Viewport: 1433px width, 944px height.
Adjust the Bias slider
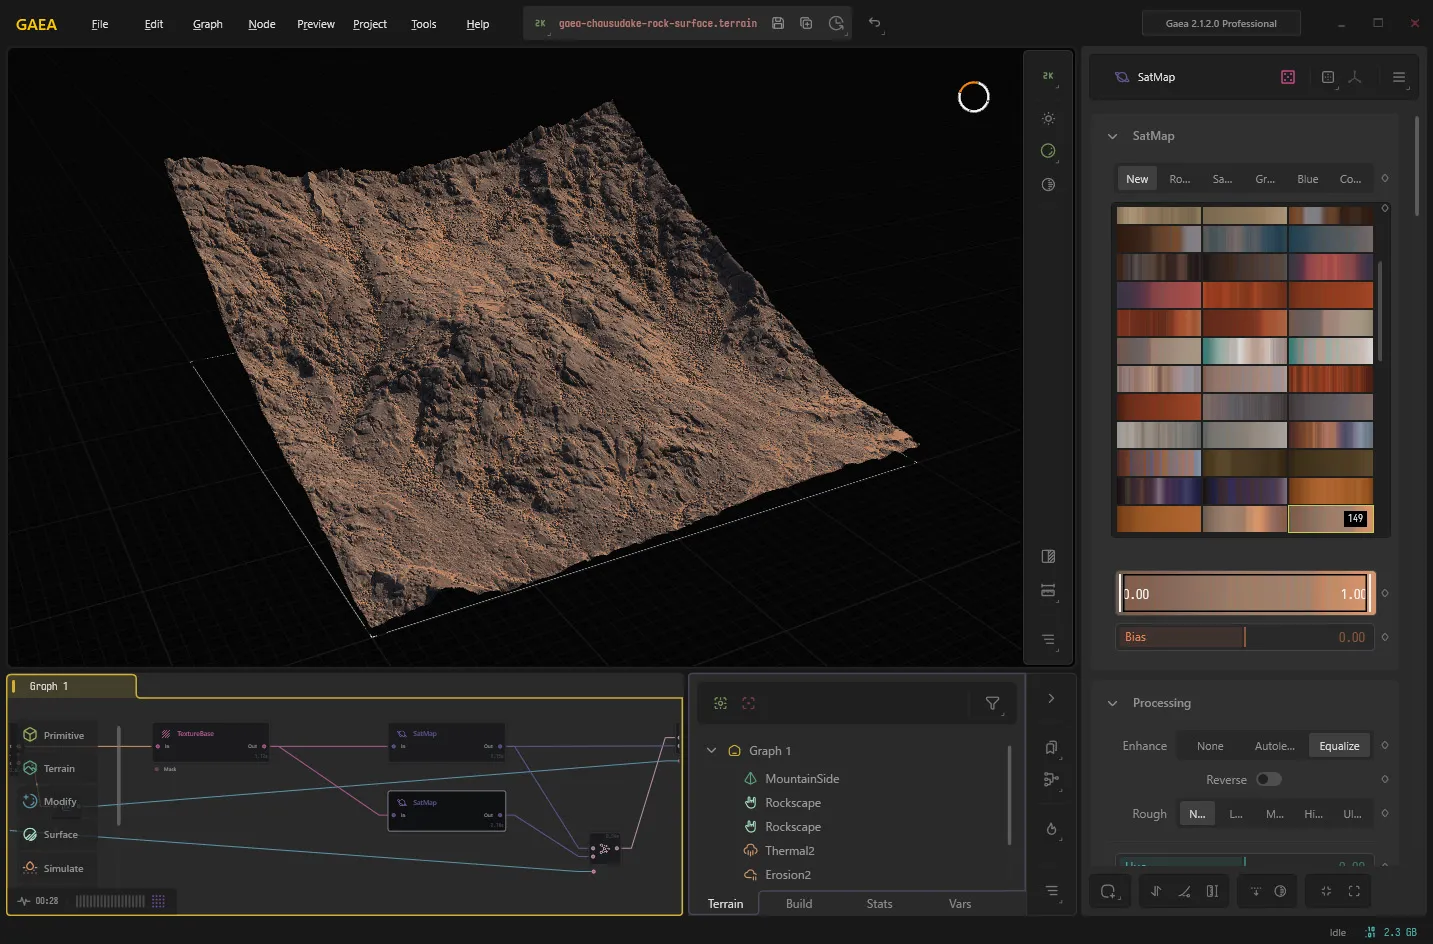pos(1245,637)
